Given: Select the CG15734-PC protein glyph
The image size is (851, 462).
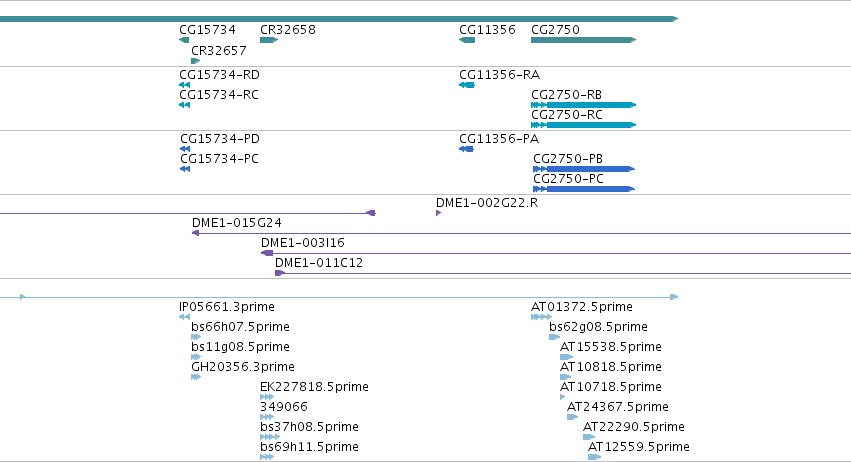Looking at the screenshot, I should (185, 169).
